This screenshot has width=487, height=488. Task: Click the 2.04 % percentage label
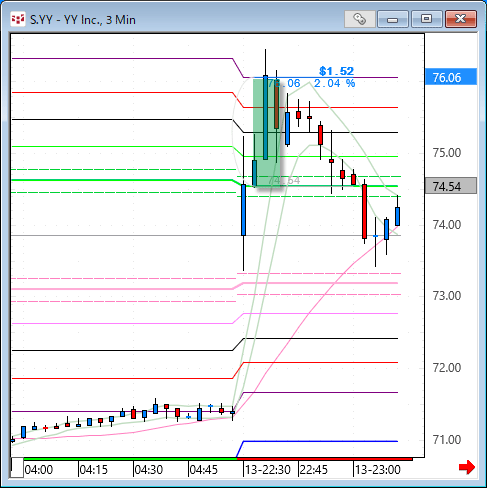coord(334,83)
